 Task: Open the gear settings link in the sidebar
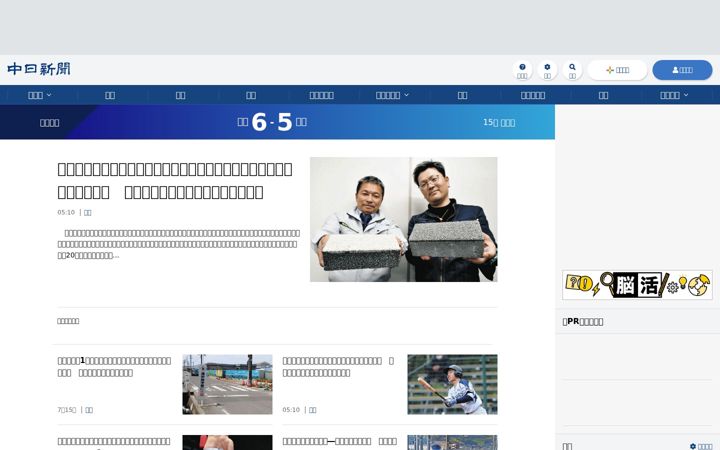[701, 446]
